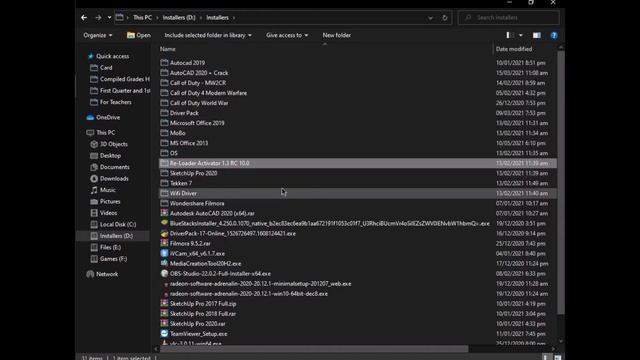Select Call of Duty - MW2CR folder
640x360 pixels.
coord(198,83)
